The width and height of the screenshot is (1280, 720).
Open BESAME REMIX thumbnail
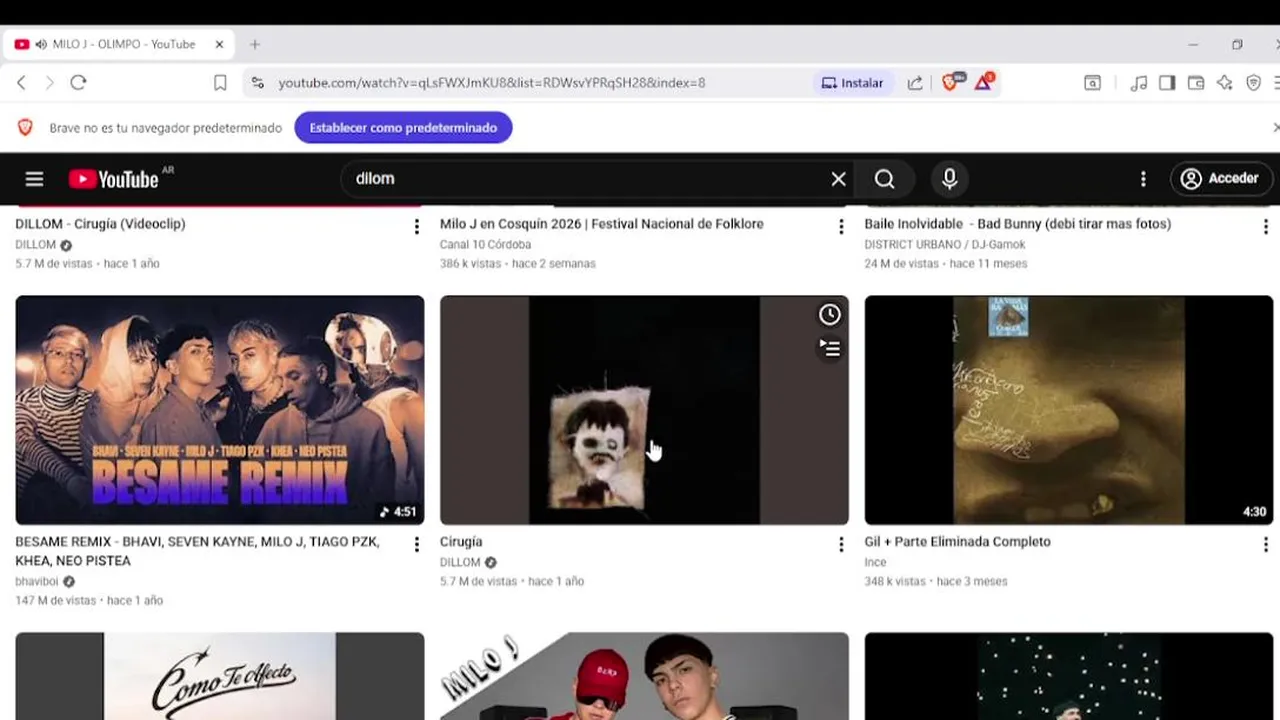(x=220, y=410)
